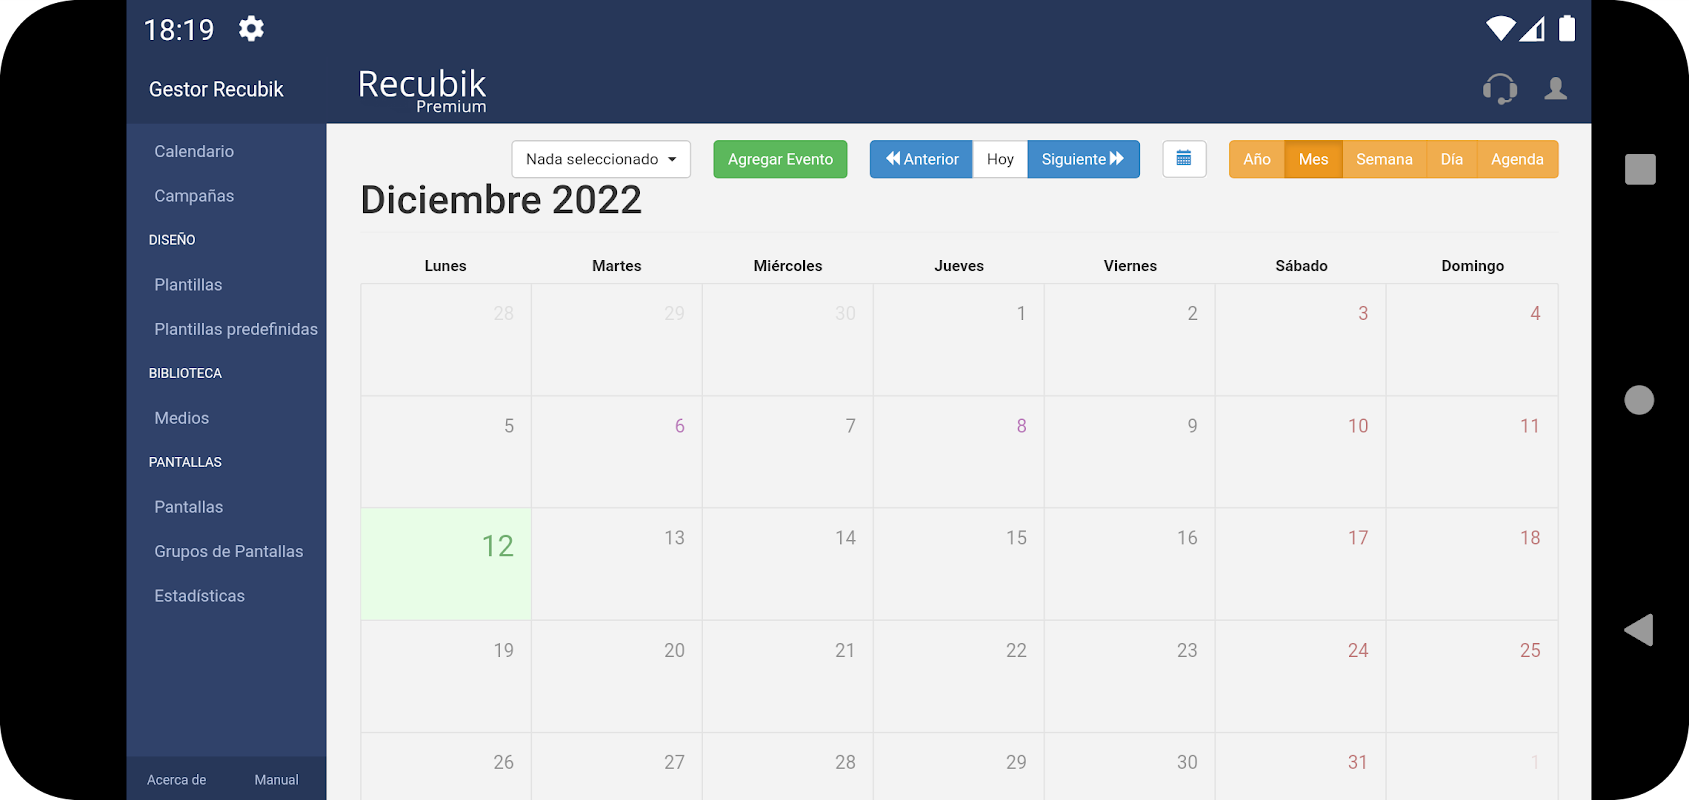Screen dimensions: 1689x800
Task: Select day 3 in the calendar
Action: [x=1301, y=340]
